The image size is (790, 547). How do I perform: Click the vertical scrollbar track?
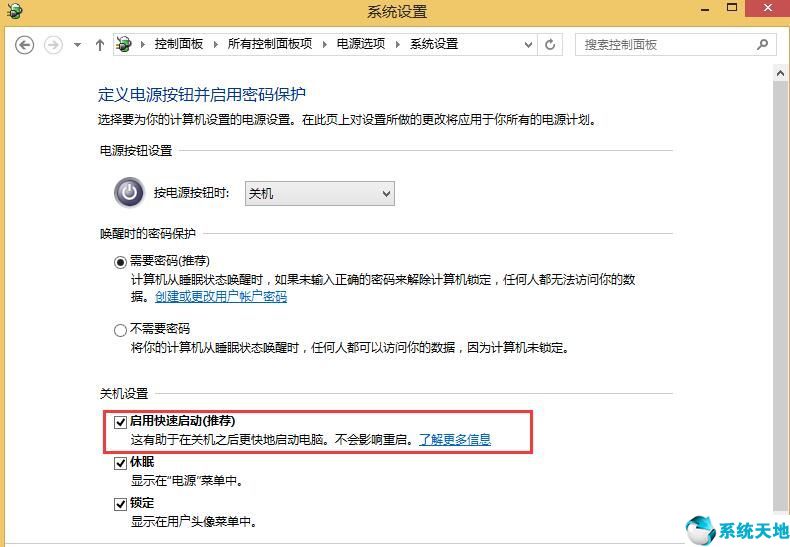coord(780,297)
